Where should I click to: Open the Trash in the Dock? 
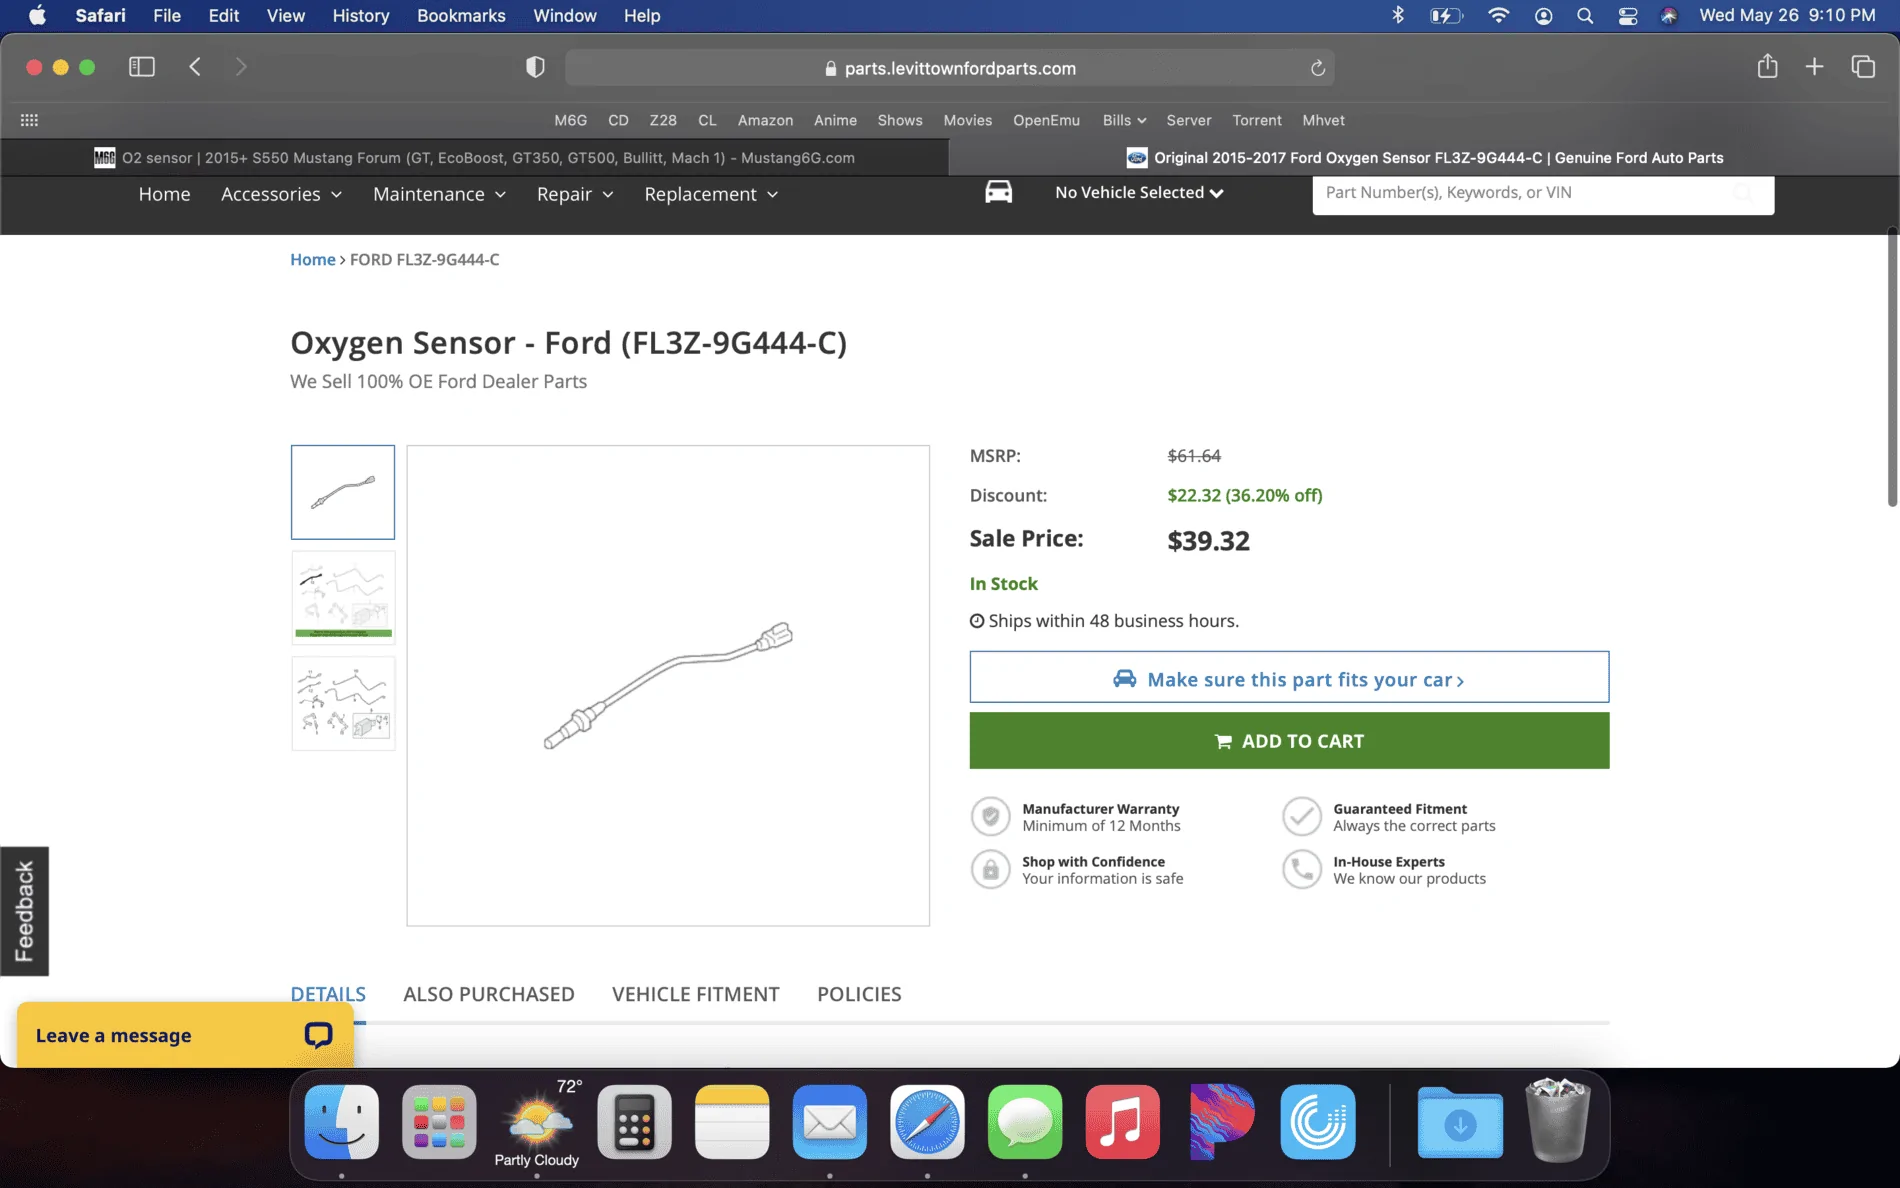tap(1557, 1120)
